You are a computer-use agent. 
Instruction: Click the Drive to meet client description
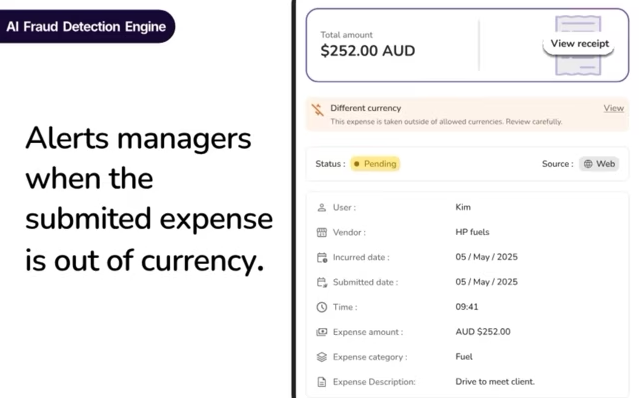[495, 382]
